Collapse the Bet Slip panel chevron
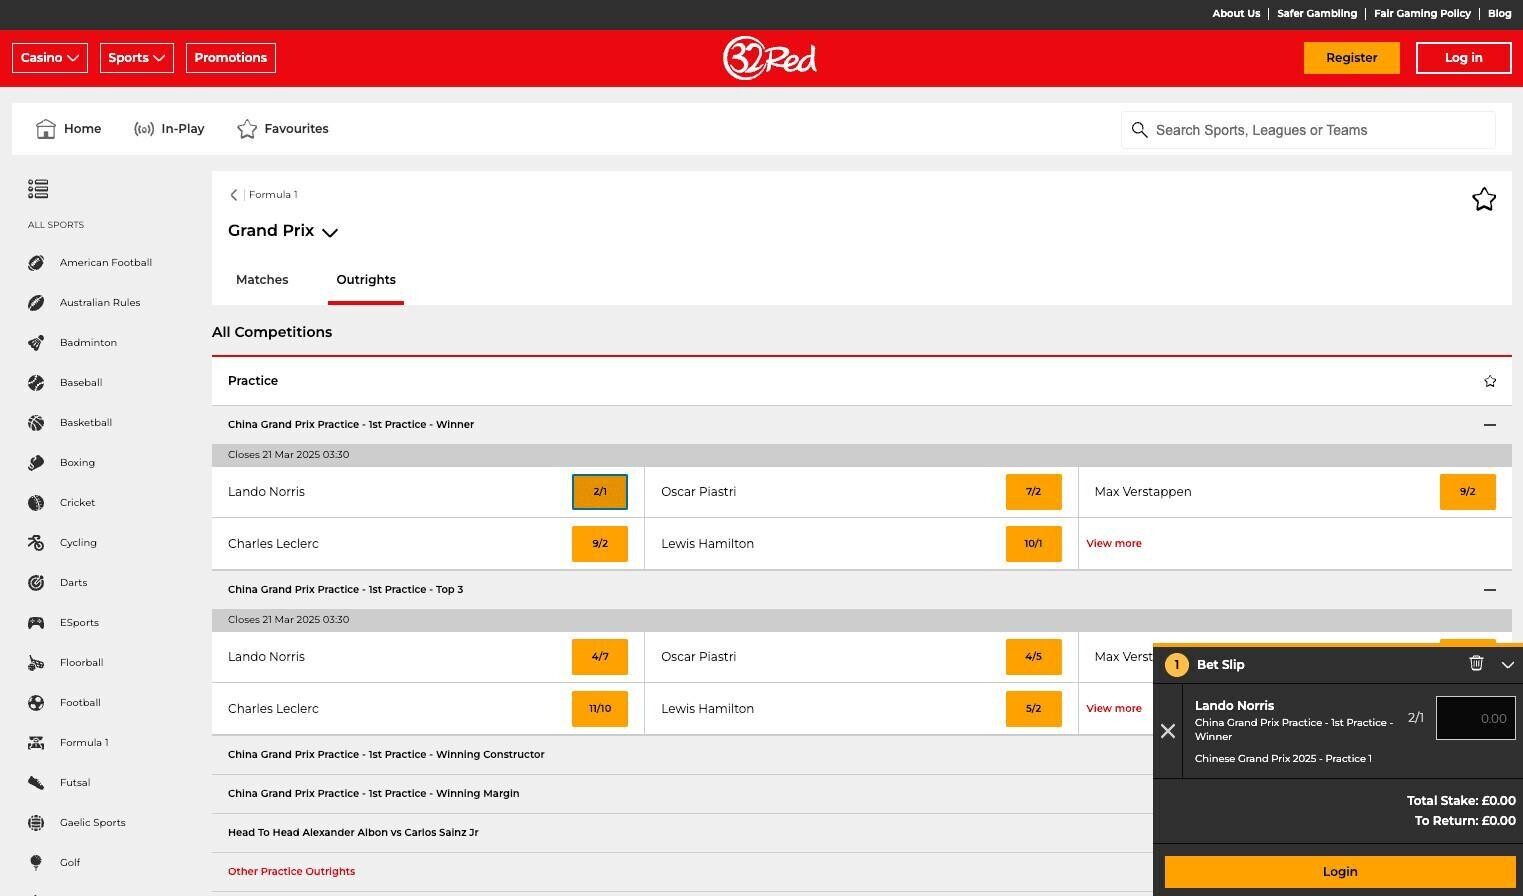 (x=1508, y=664)
